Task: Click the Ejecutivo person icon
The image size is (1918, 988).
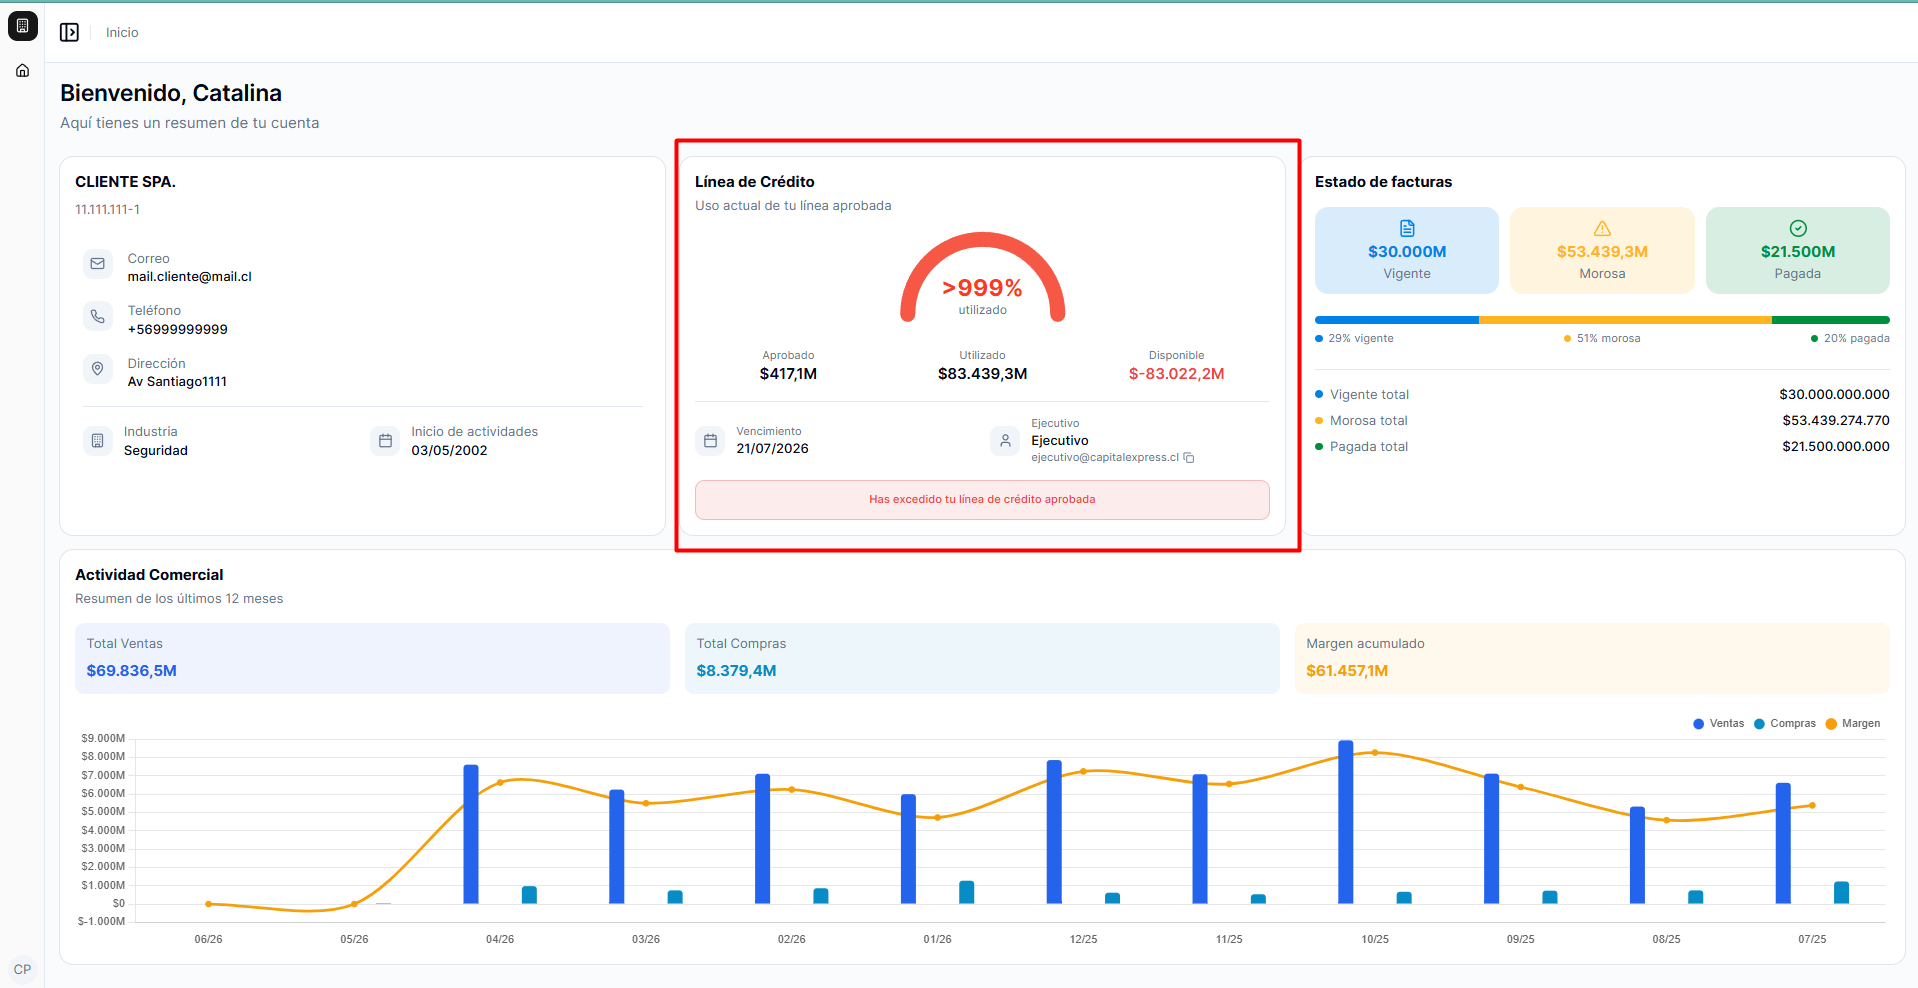Action: click(1005, 440)
